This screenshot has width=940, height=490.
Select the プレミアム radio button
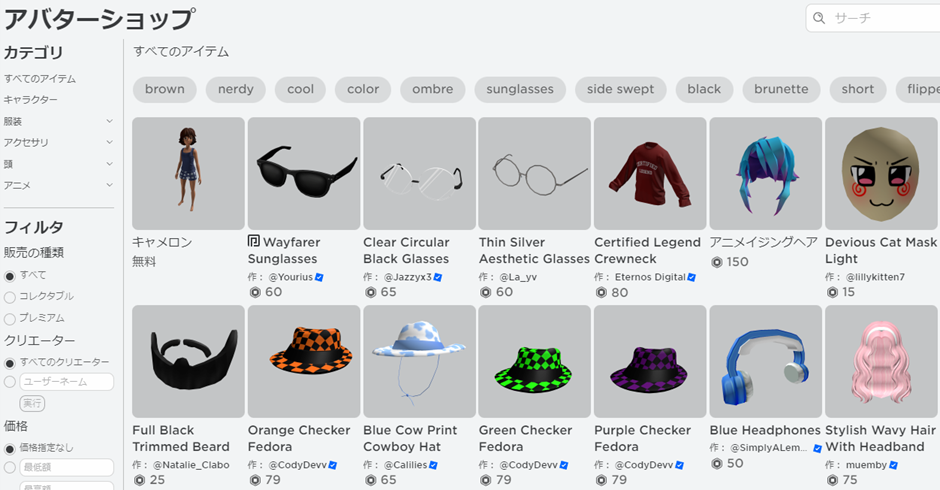(x=10, y=318)
